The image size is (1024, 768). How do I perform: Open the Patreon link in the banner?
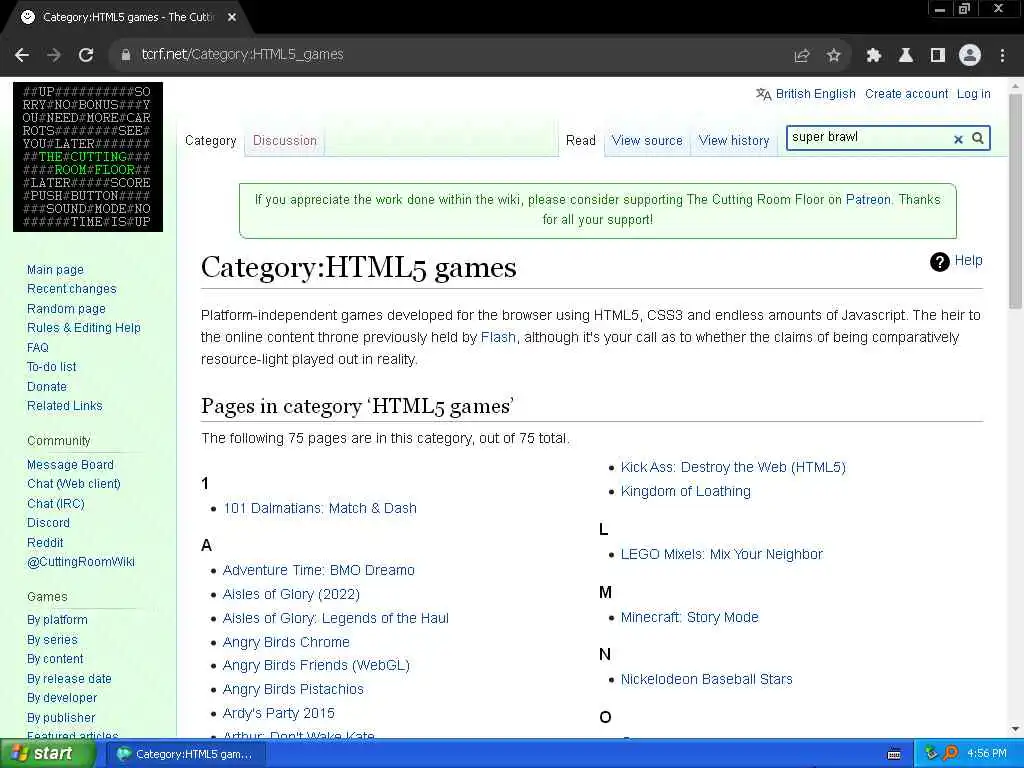868,200
